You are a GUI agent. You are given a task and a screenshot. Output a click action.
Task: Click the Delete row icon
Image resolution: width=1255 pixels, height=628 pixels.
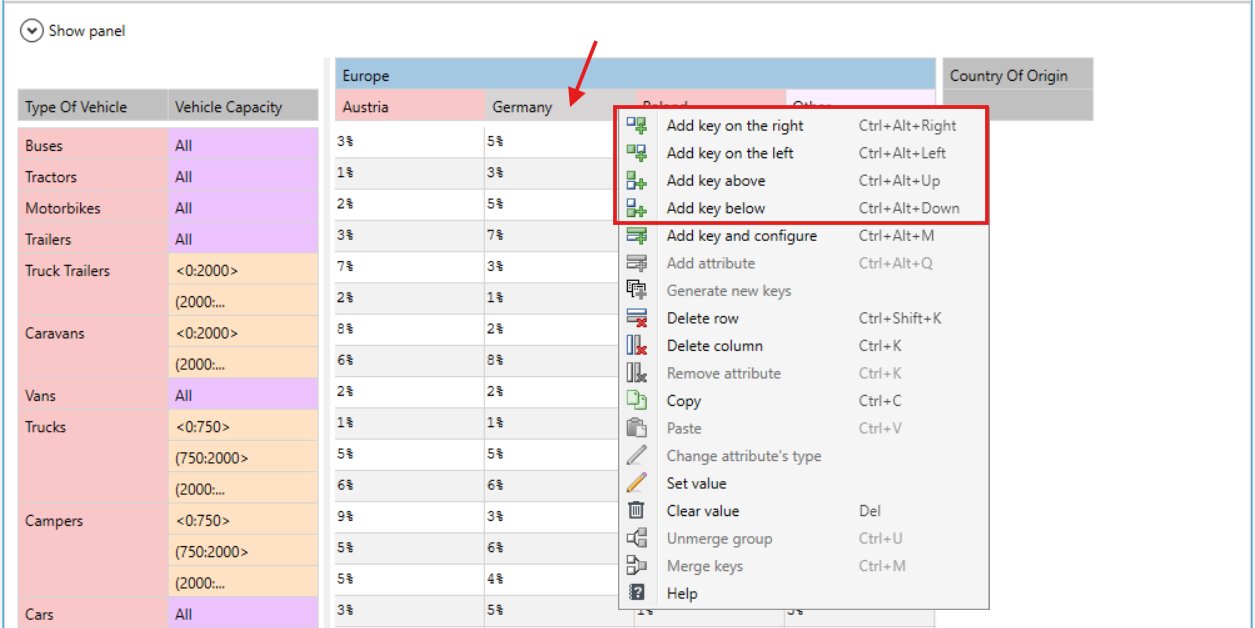pyautogui.click(x=637, y=318)
